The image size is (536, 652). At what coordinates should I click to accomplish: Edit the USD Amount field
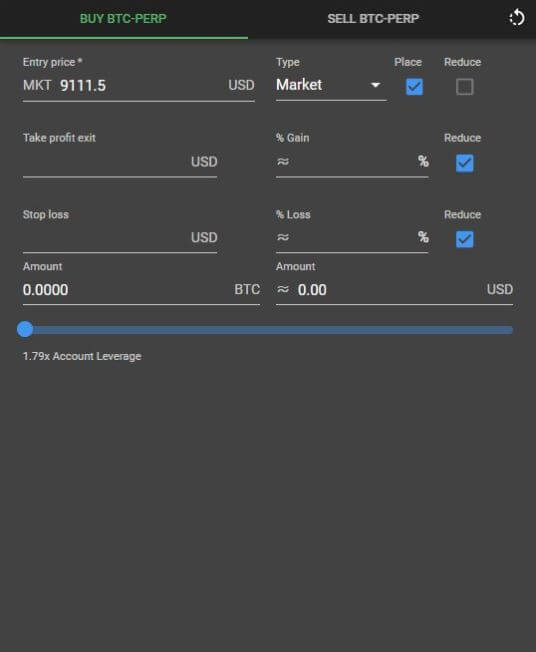[394, 290]
